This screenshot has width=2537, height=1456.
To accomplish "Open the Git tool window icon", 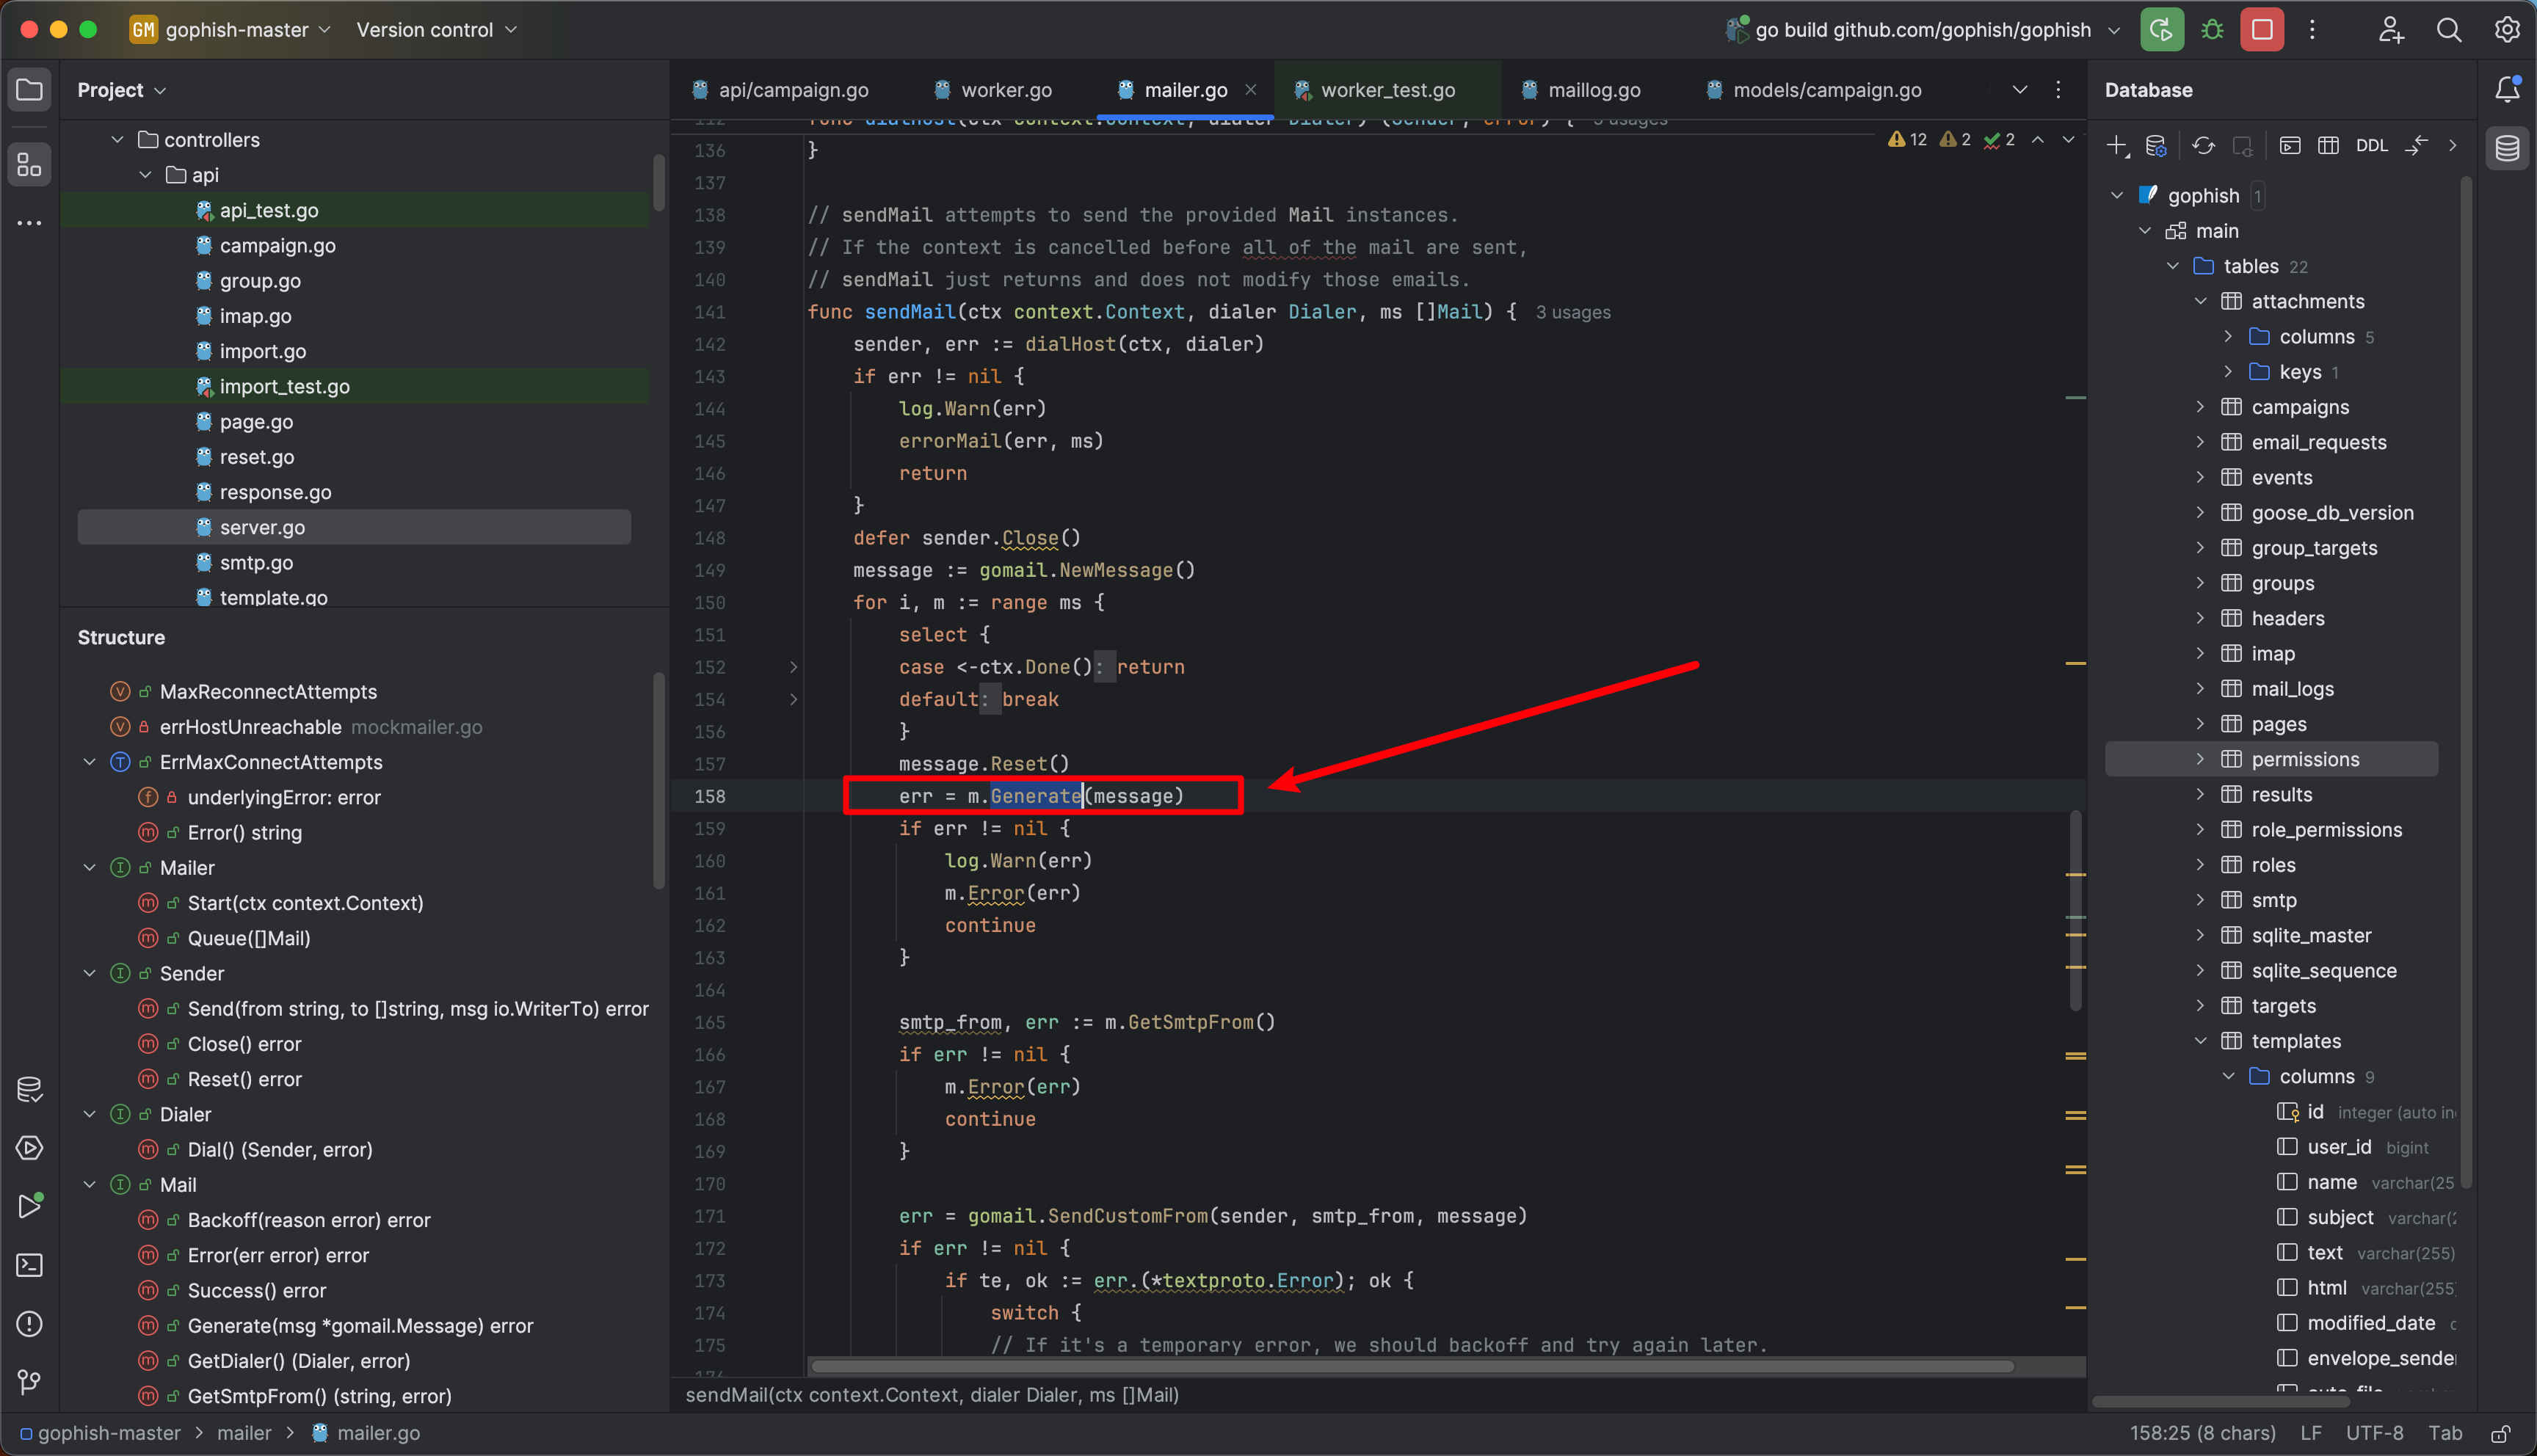I will (30, 1382).
